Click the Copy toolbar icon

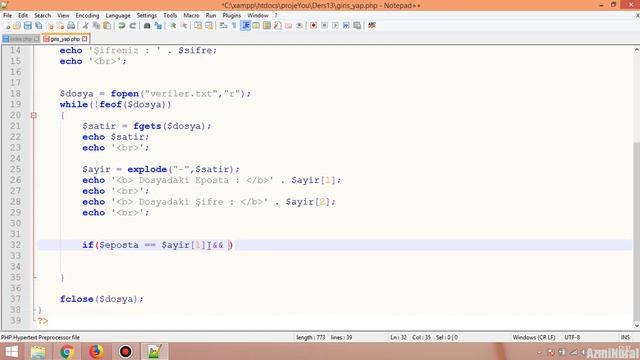[97, 26]
